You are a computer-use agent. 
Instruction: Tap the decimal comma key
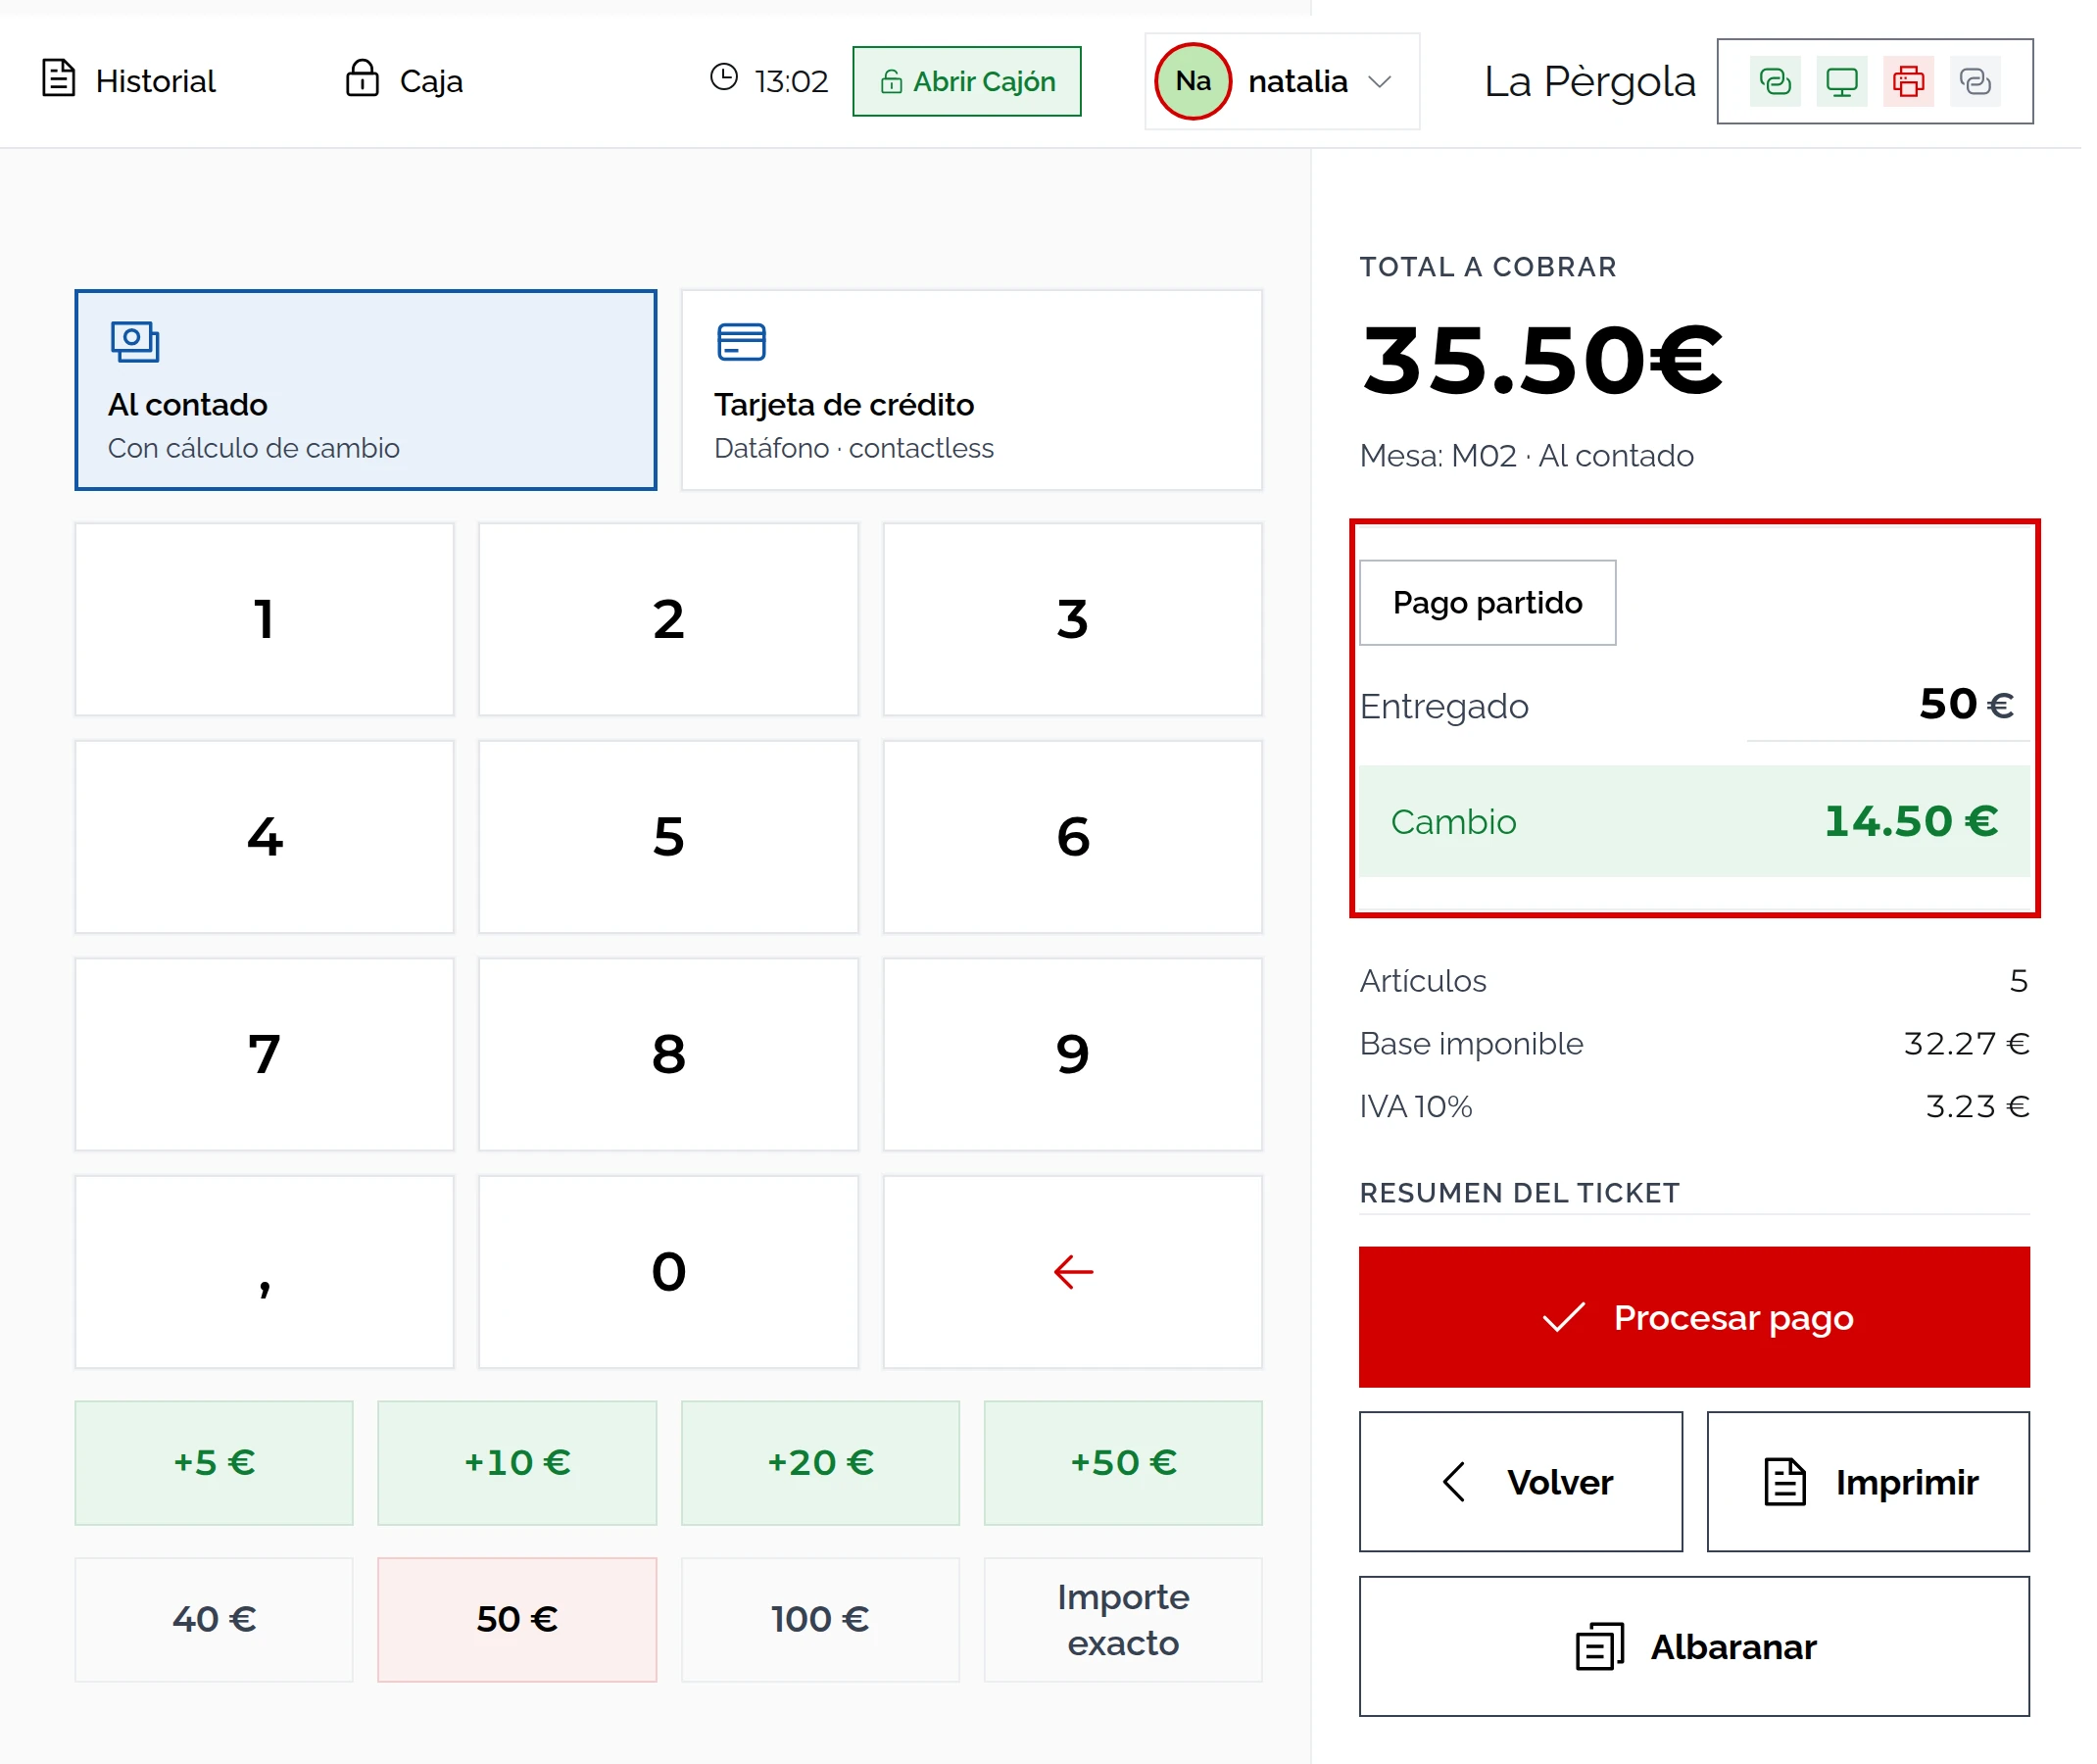click(265, 1272)
